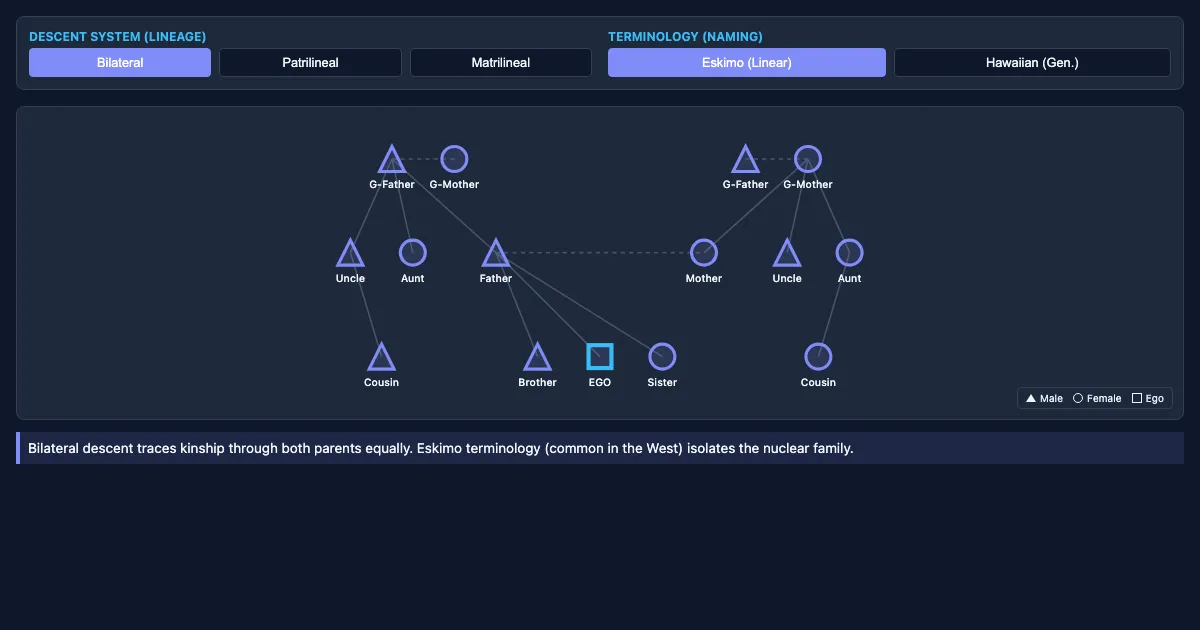
Task: Click the Brother triangle node
Action: click(537, 358)
